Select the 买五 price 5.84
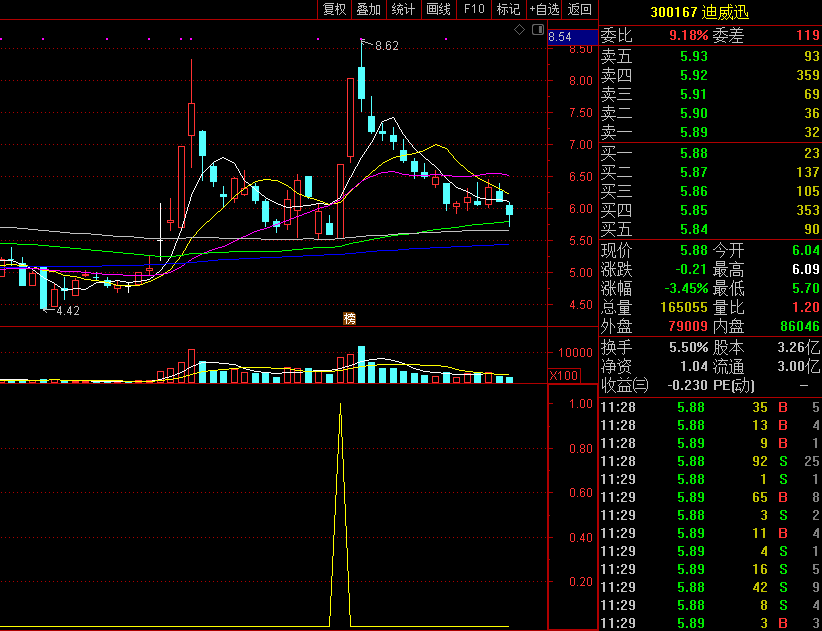 694,229
